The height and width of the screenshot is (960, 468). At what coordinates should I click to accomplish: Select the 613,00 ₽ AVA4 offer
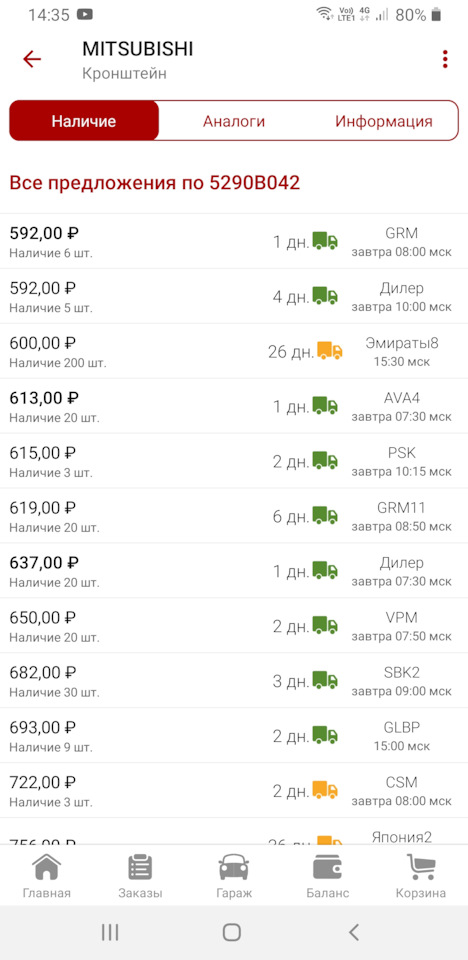tap(234, 406)
